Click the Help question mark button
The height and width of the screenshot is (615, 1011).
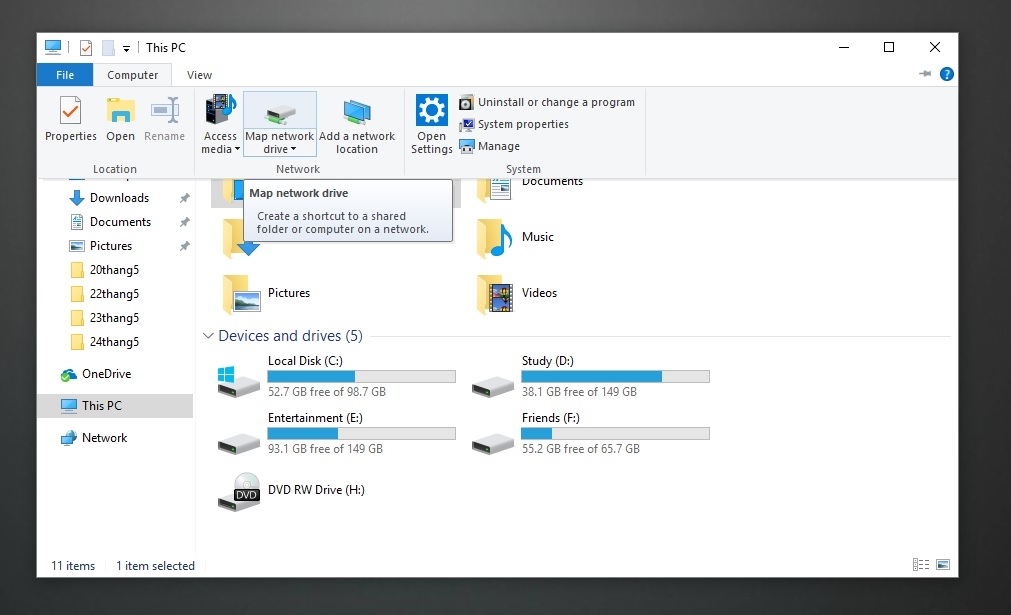945,73
